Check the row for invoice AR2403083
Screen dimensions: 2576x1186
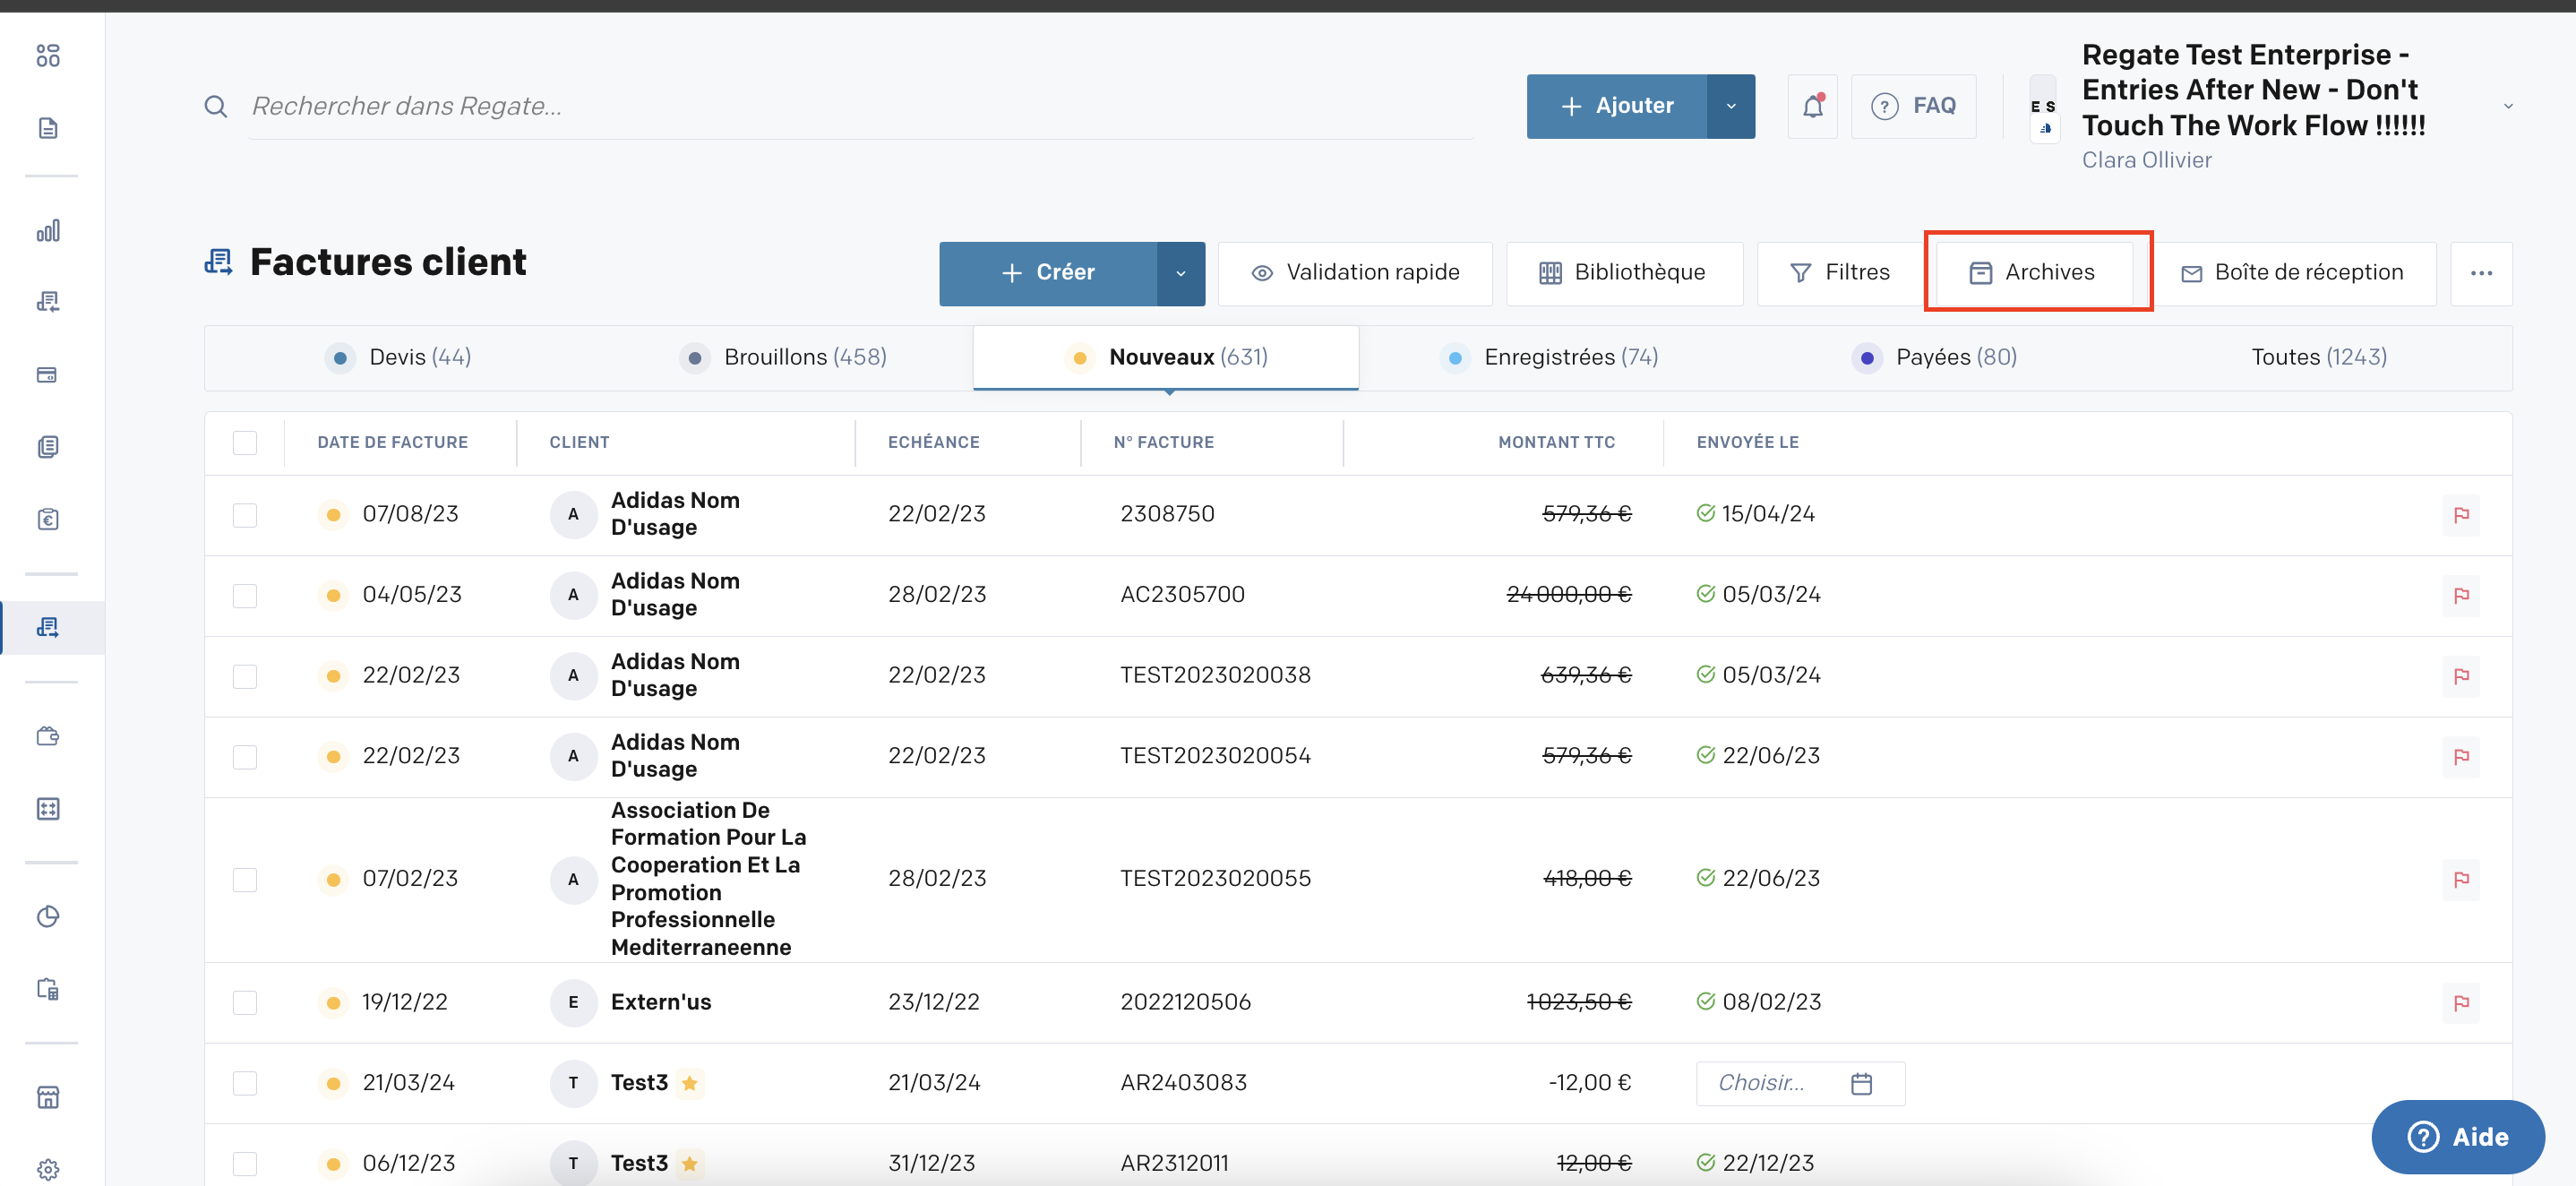244,1083
